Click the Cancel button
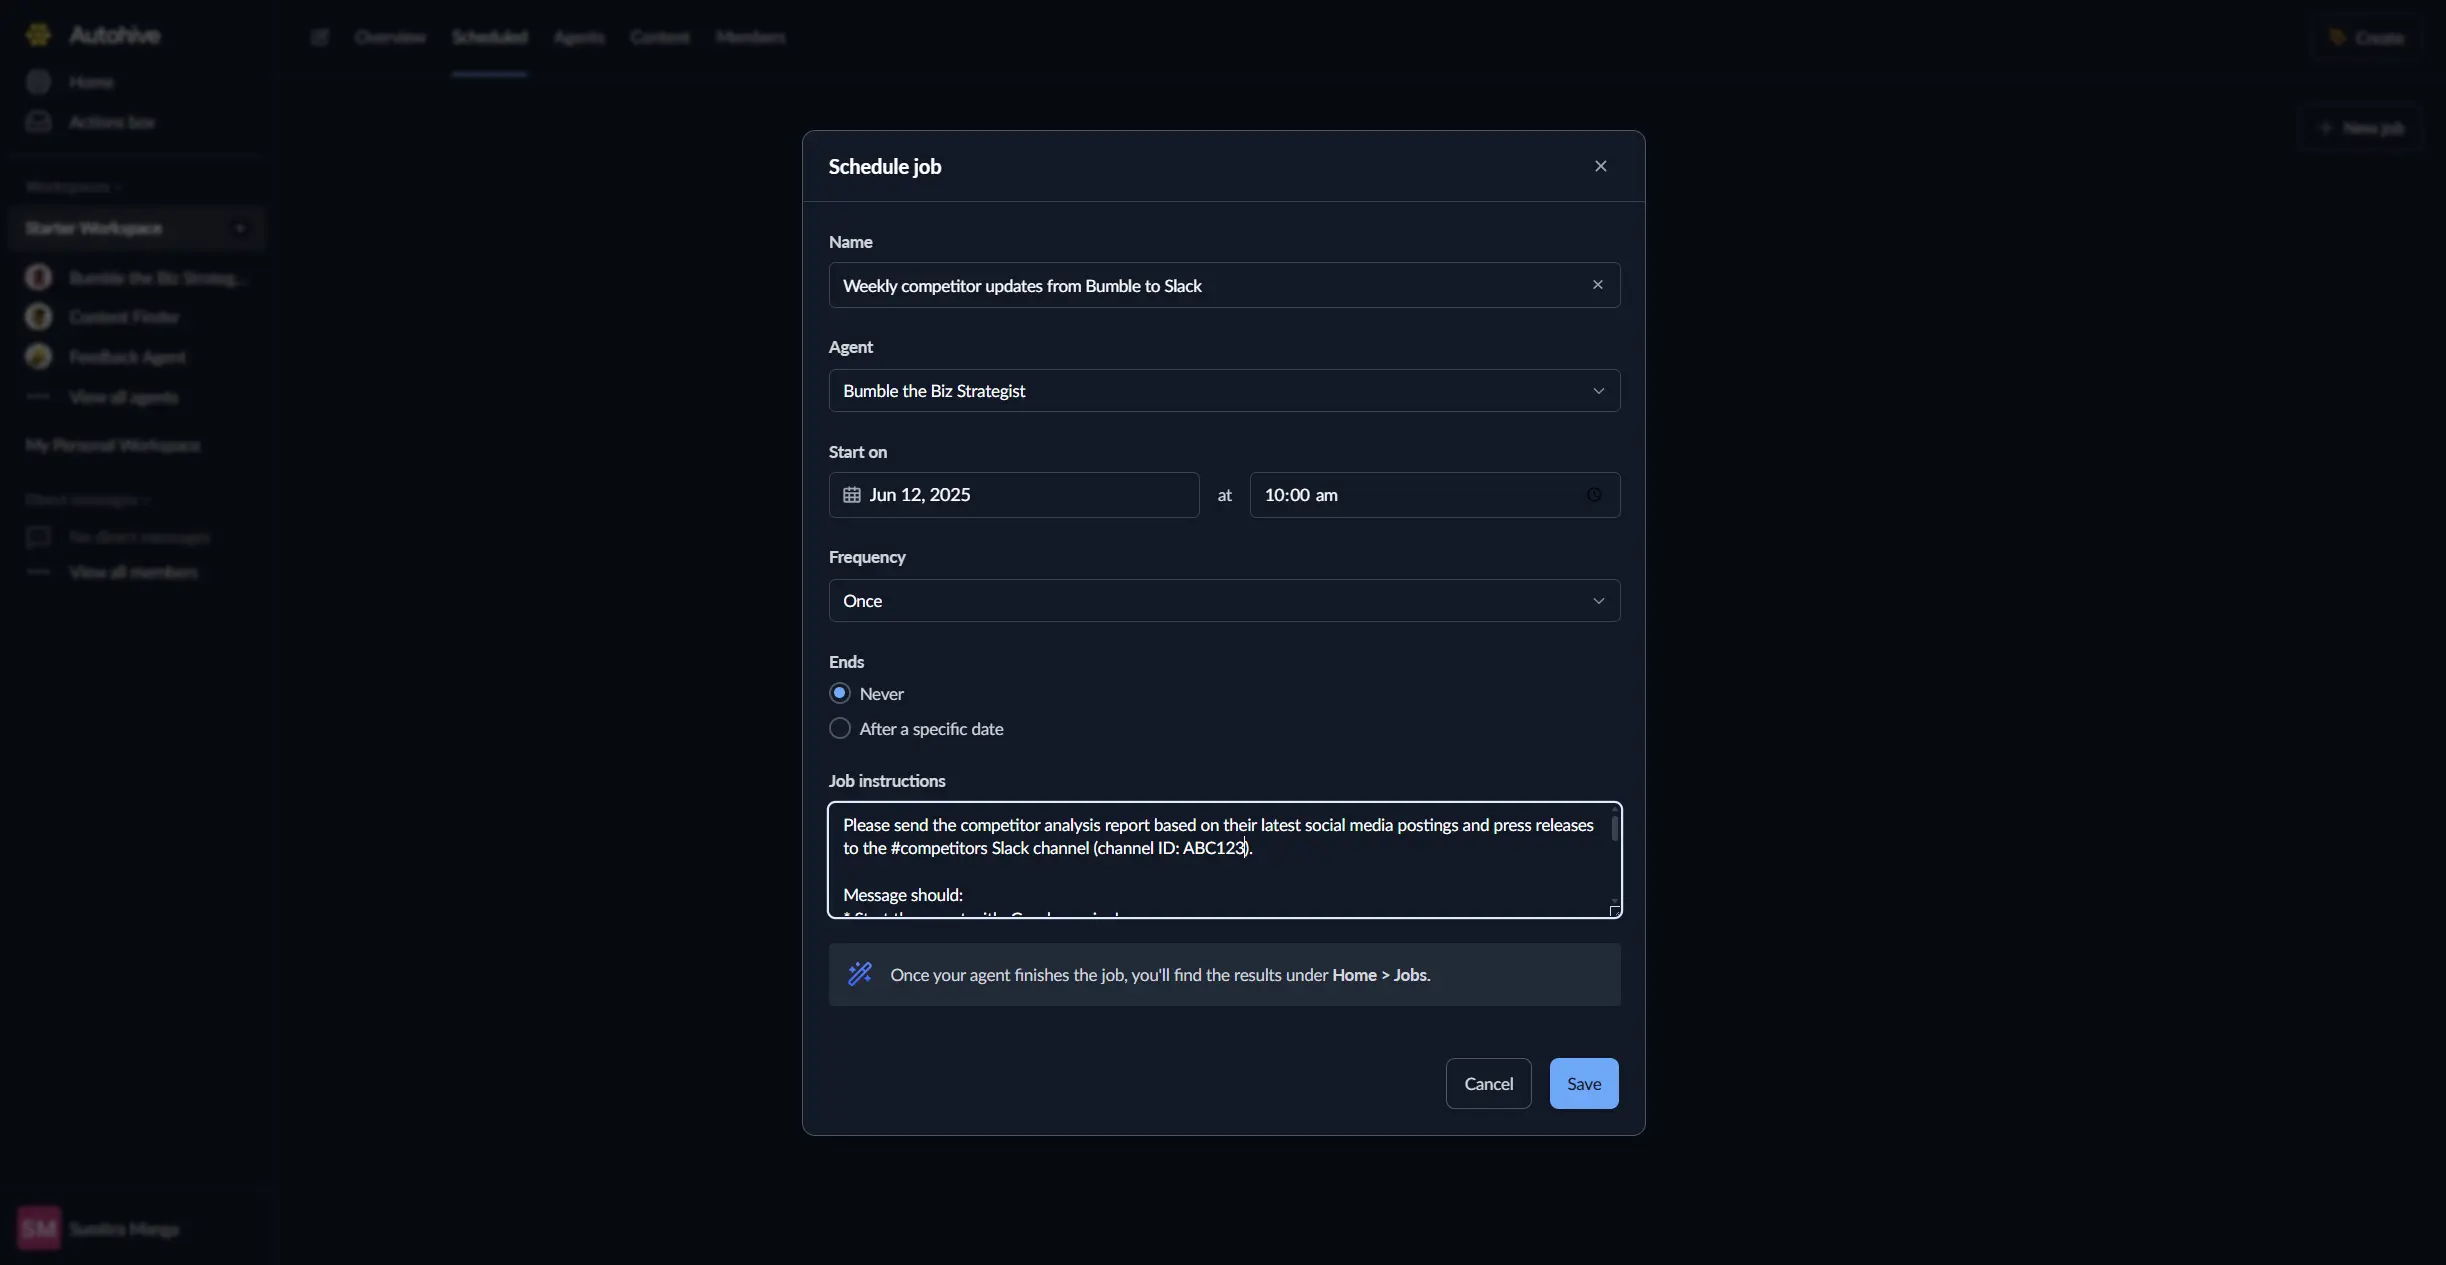The height and width of the screenshot is (1265, 2446). (1488, 1083)
